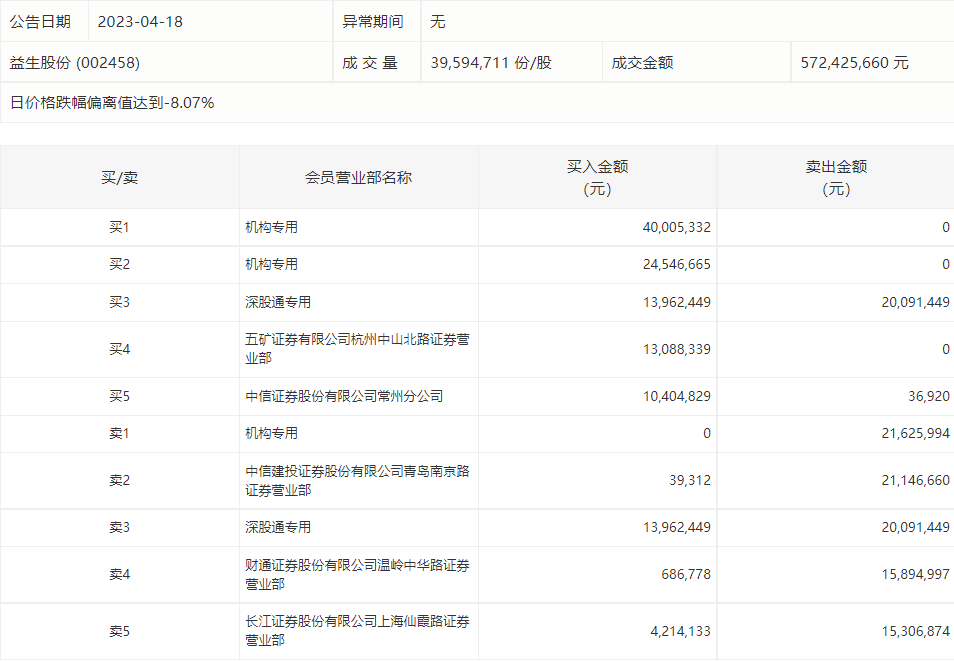
Task: Select the text 日价格跌幅偏离值达到-8.07%
Action: click(112, 103)
